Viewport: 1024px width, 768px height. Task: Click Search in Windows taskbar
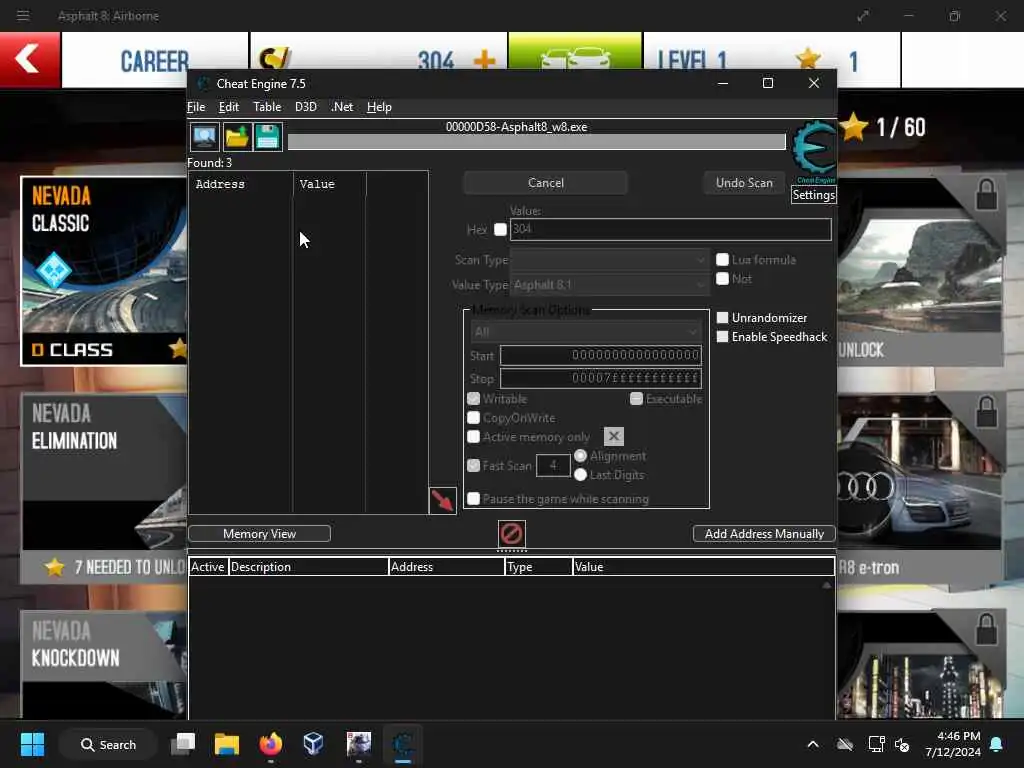click(x=108, y=744)
